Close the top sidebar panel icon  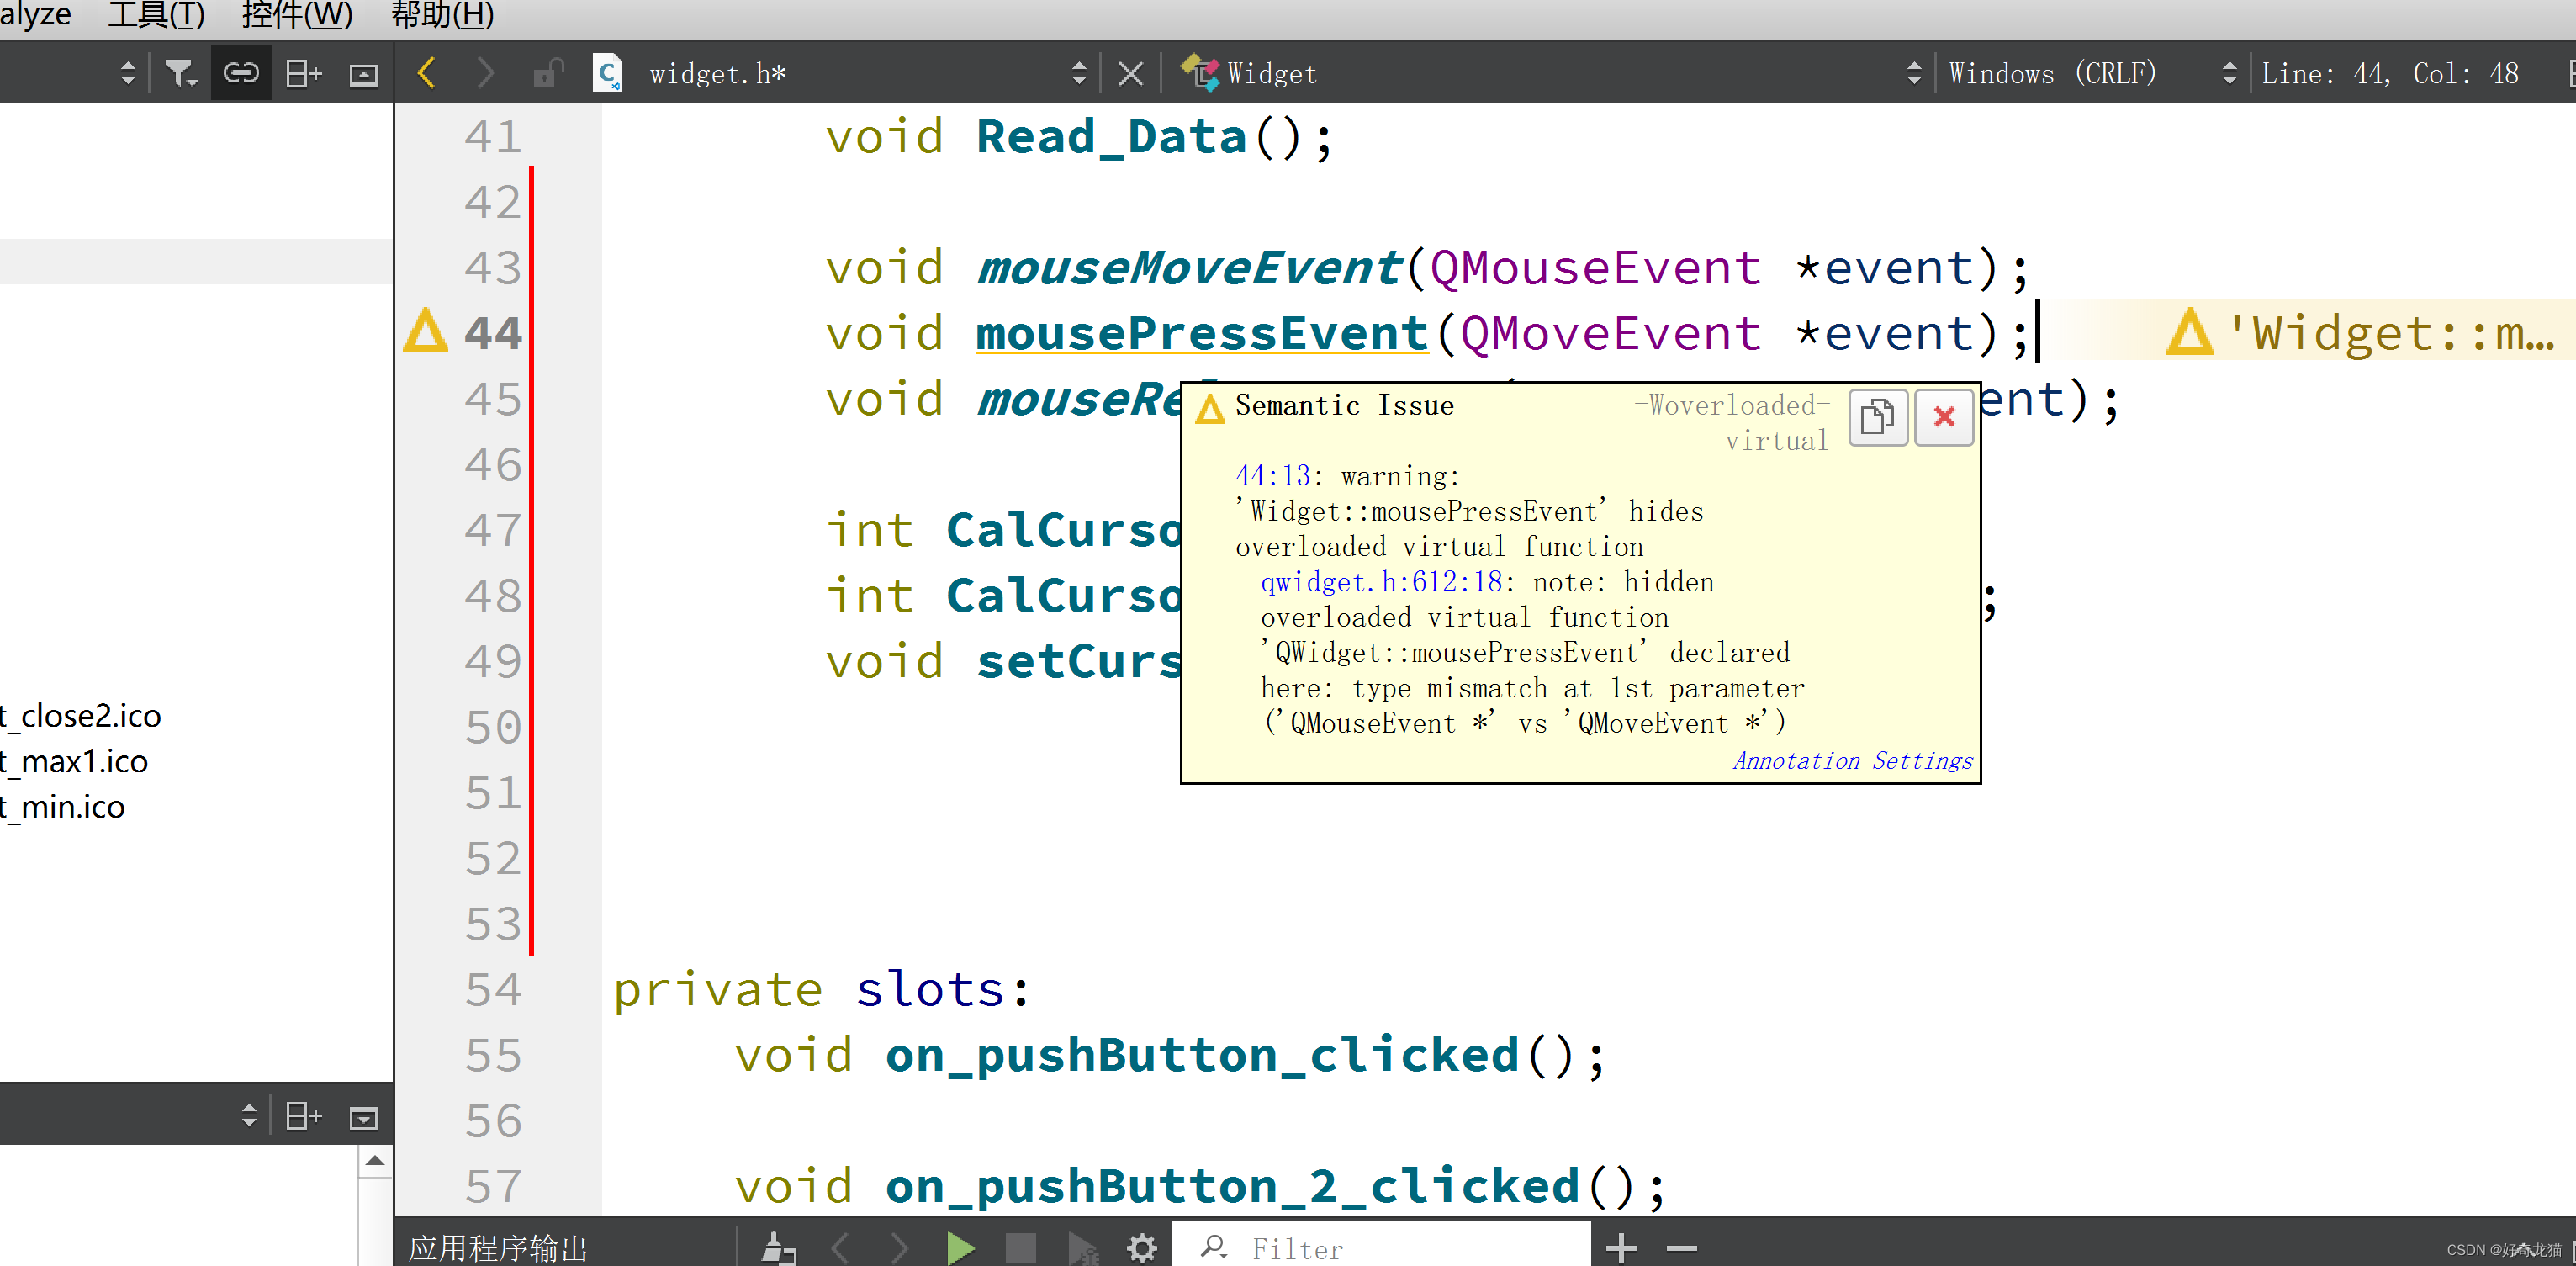coord(363,74)
